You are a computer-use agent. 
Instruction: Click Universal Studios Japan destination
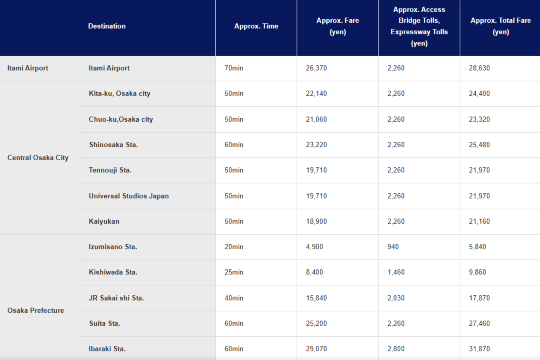(x=129, y=196)
